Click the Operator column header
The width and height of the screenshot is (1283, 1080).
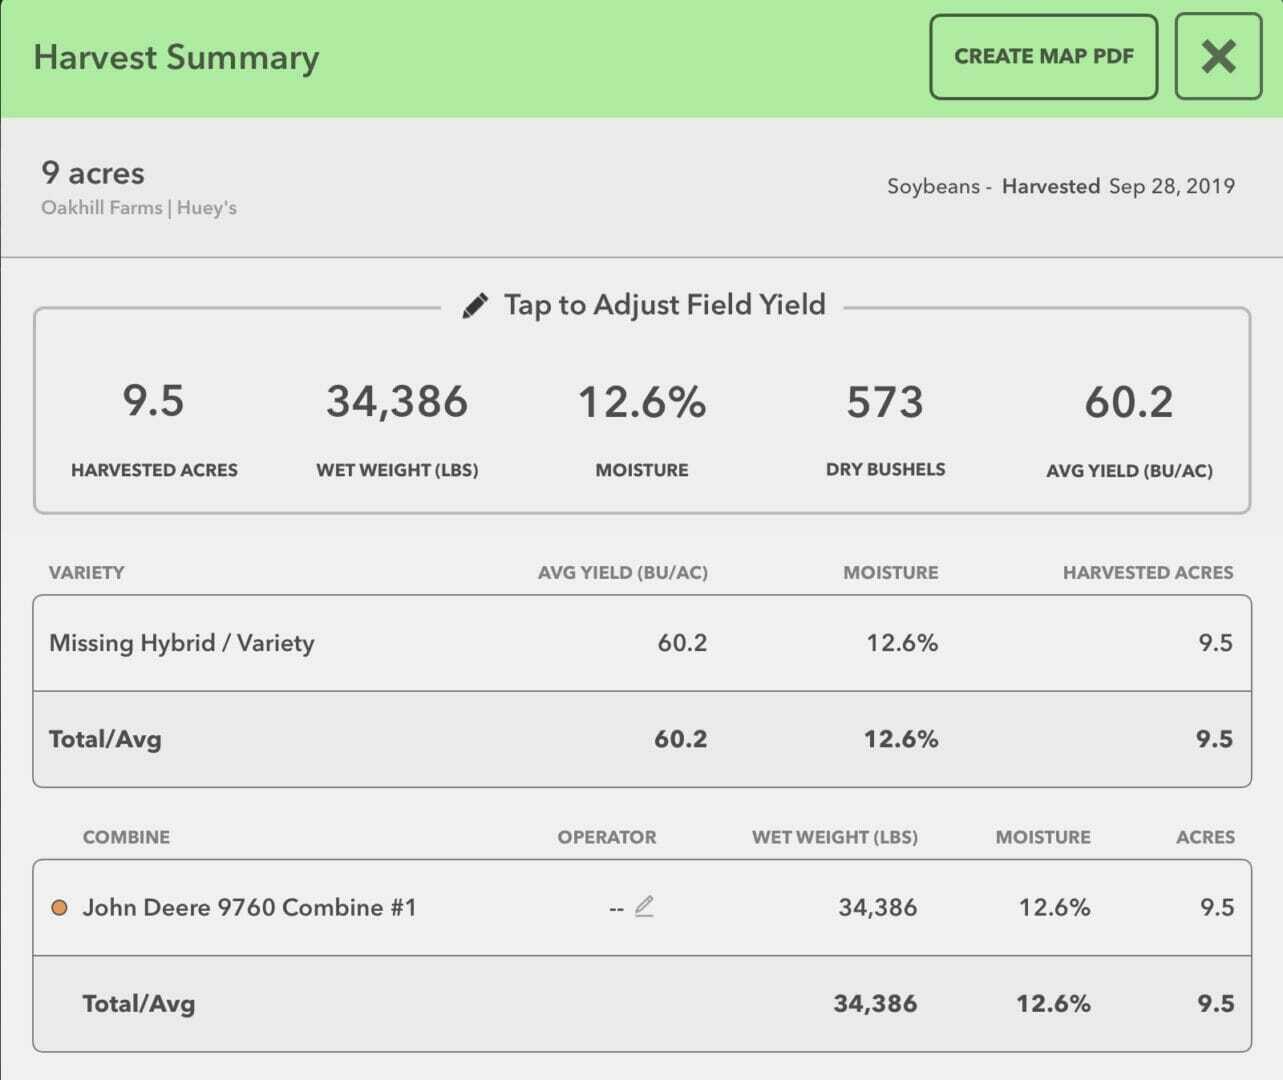pyautogui.click(x=607, y=837)
